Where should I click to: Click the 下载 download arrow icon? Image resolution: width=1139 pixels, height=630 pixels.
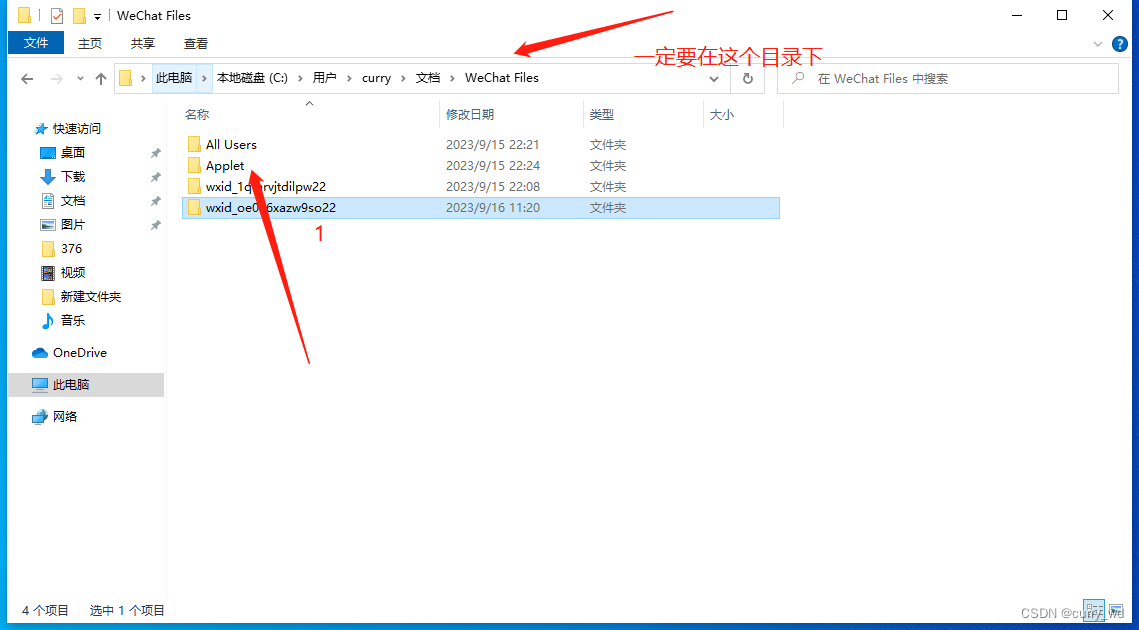[48, 177]
